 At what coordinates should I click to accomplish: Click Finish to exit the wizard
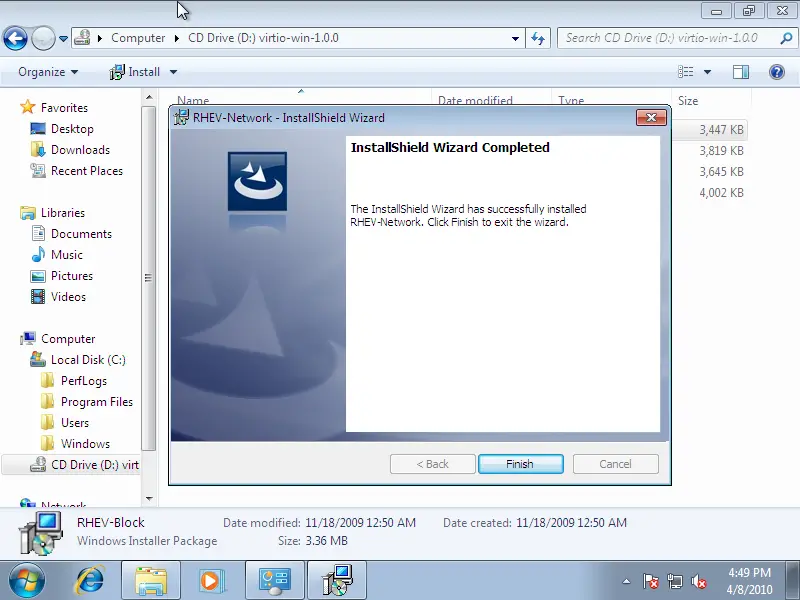(520, 464)
